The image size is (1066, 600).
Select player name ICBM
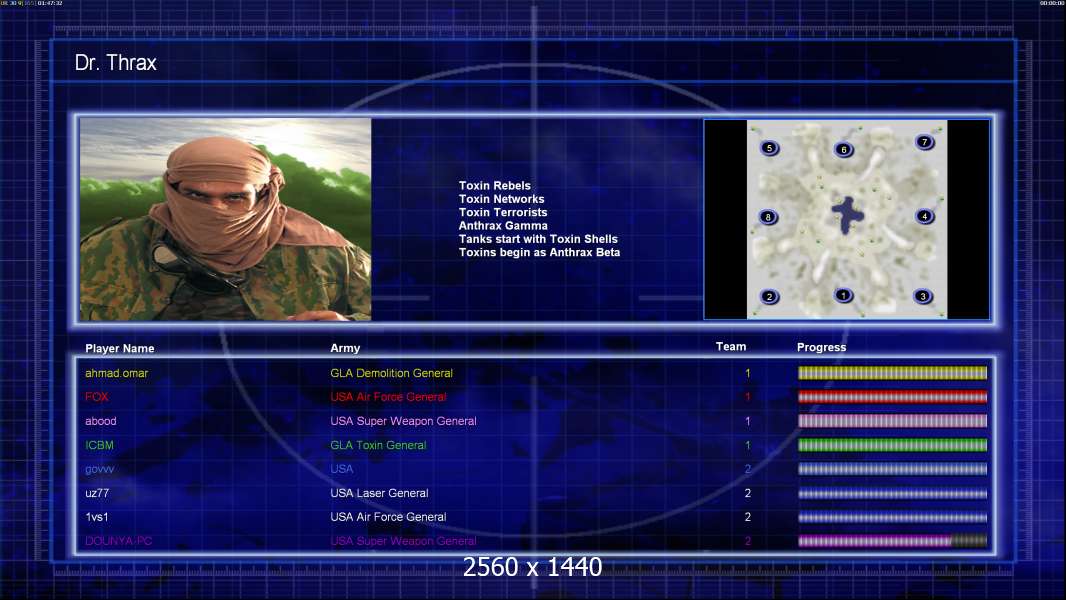[x=99, y=445]
